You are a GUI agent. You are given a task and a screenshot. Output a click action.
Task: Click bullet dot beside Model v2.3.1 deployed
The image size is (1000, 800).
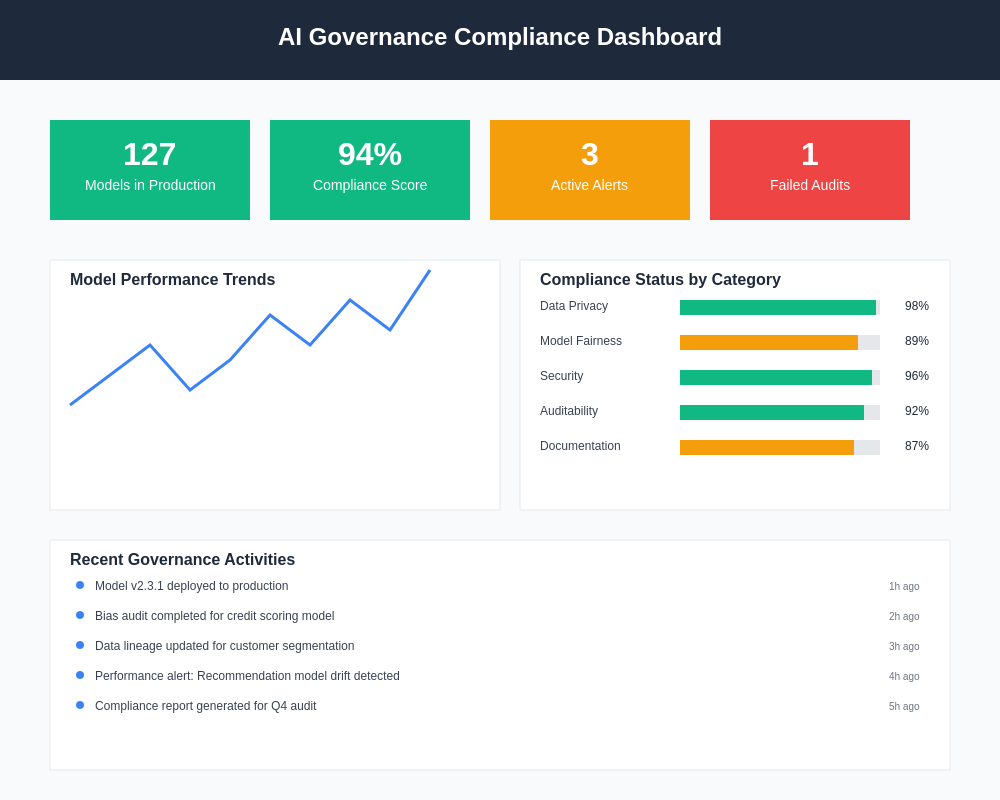tap(80, 585)
